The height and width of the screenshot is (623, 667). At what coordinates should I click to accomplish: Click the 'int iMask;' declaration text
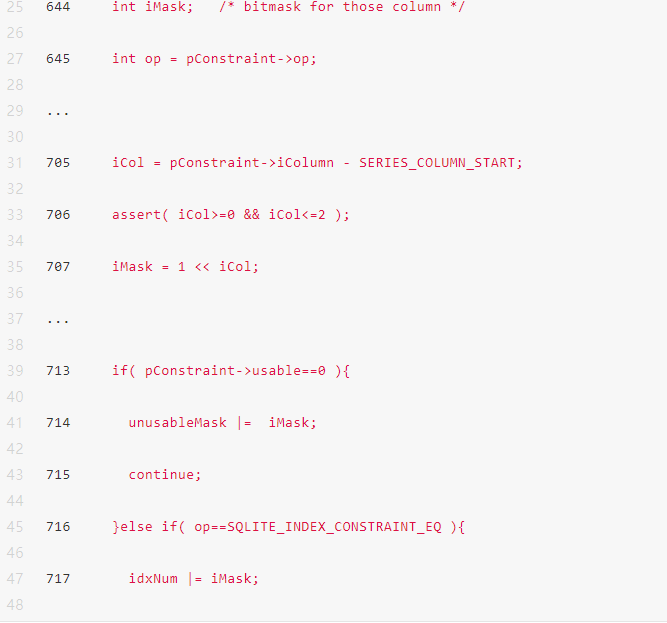click(x=153, y=6)
